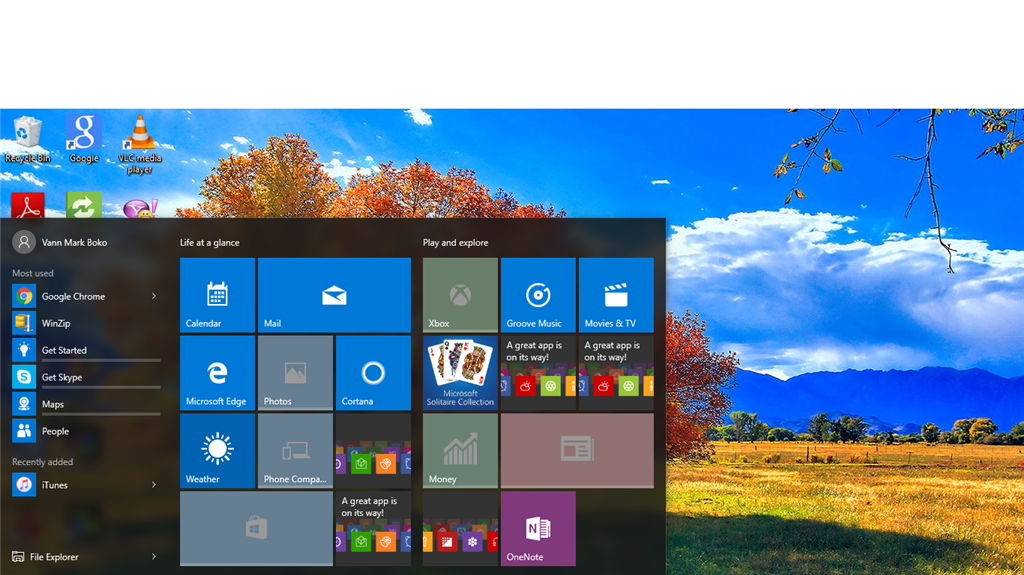Screen dimensions: 1024x575
Task: Open Maps from Most used list
Action: tap(86, 404)
